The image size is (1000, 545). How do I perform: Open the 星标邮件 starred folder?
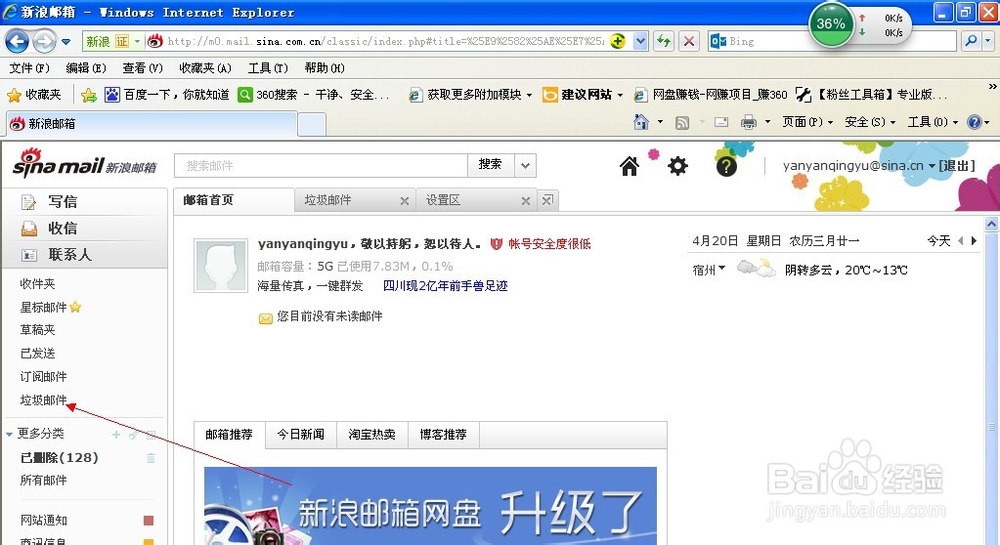click(43, 308)
